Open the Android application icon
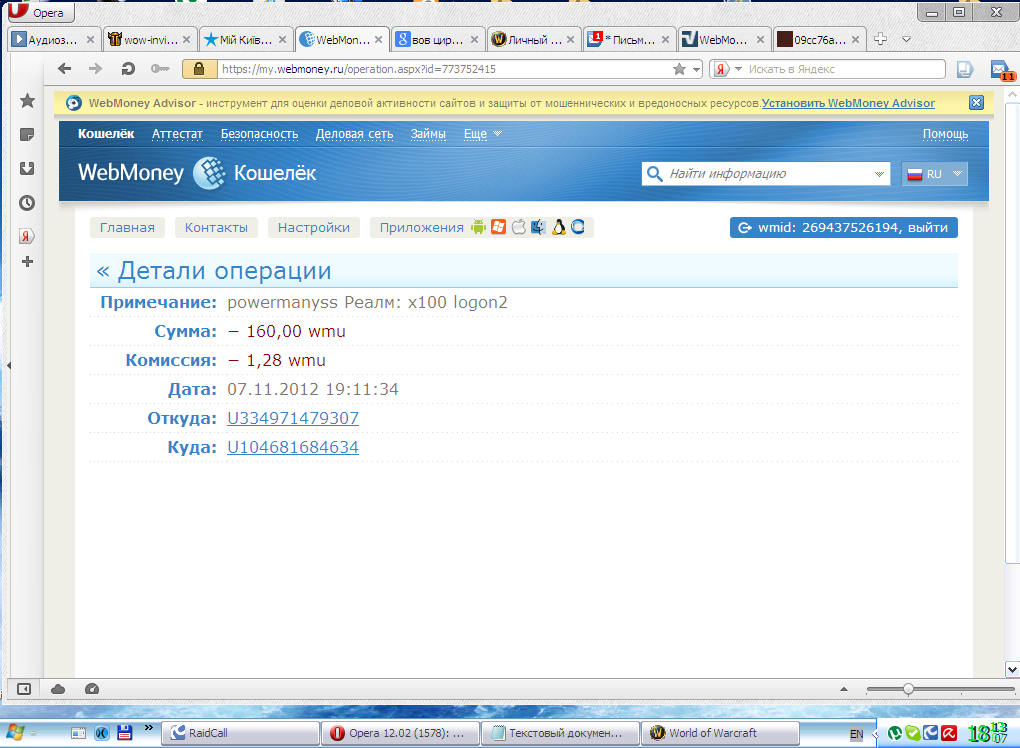 479,227
